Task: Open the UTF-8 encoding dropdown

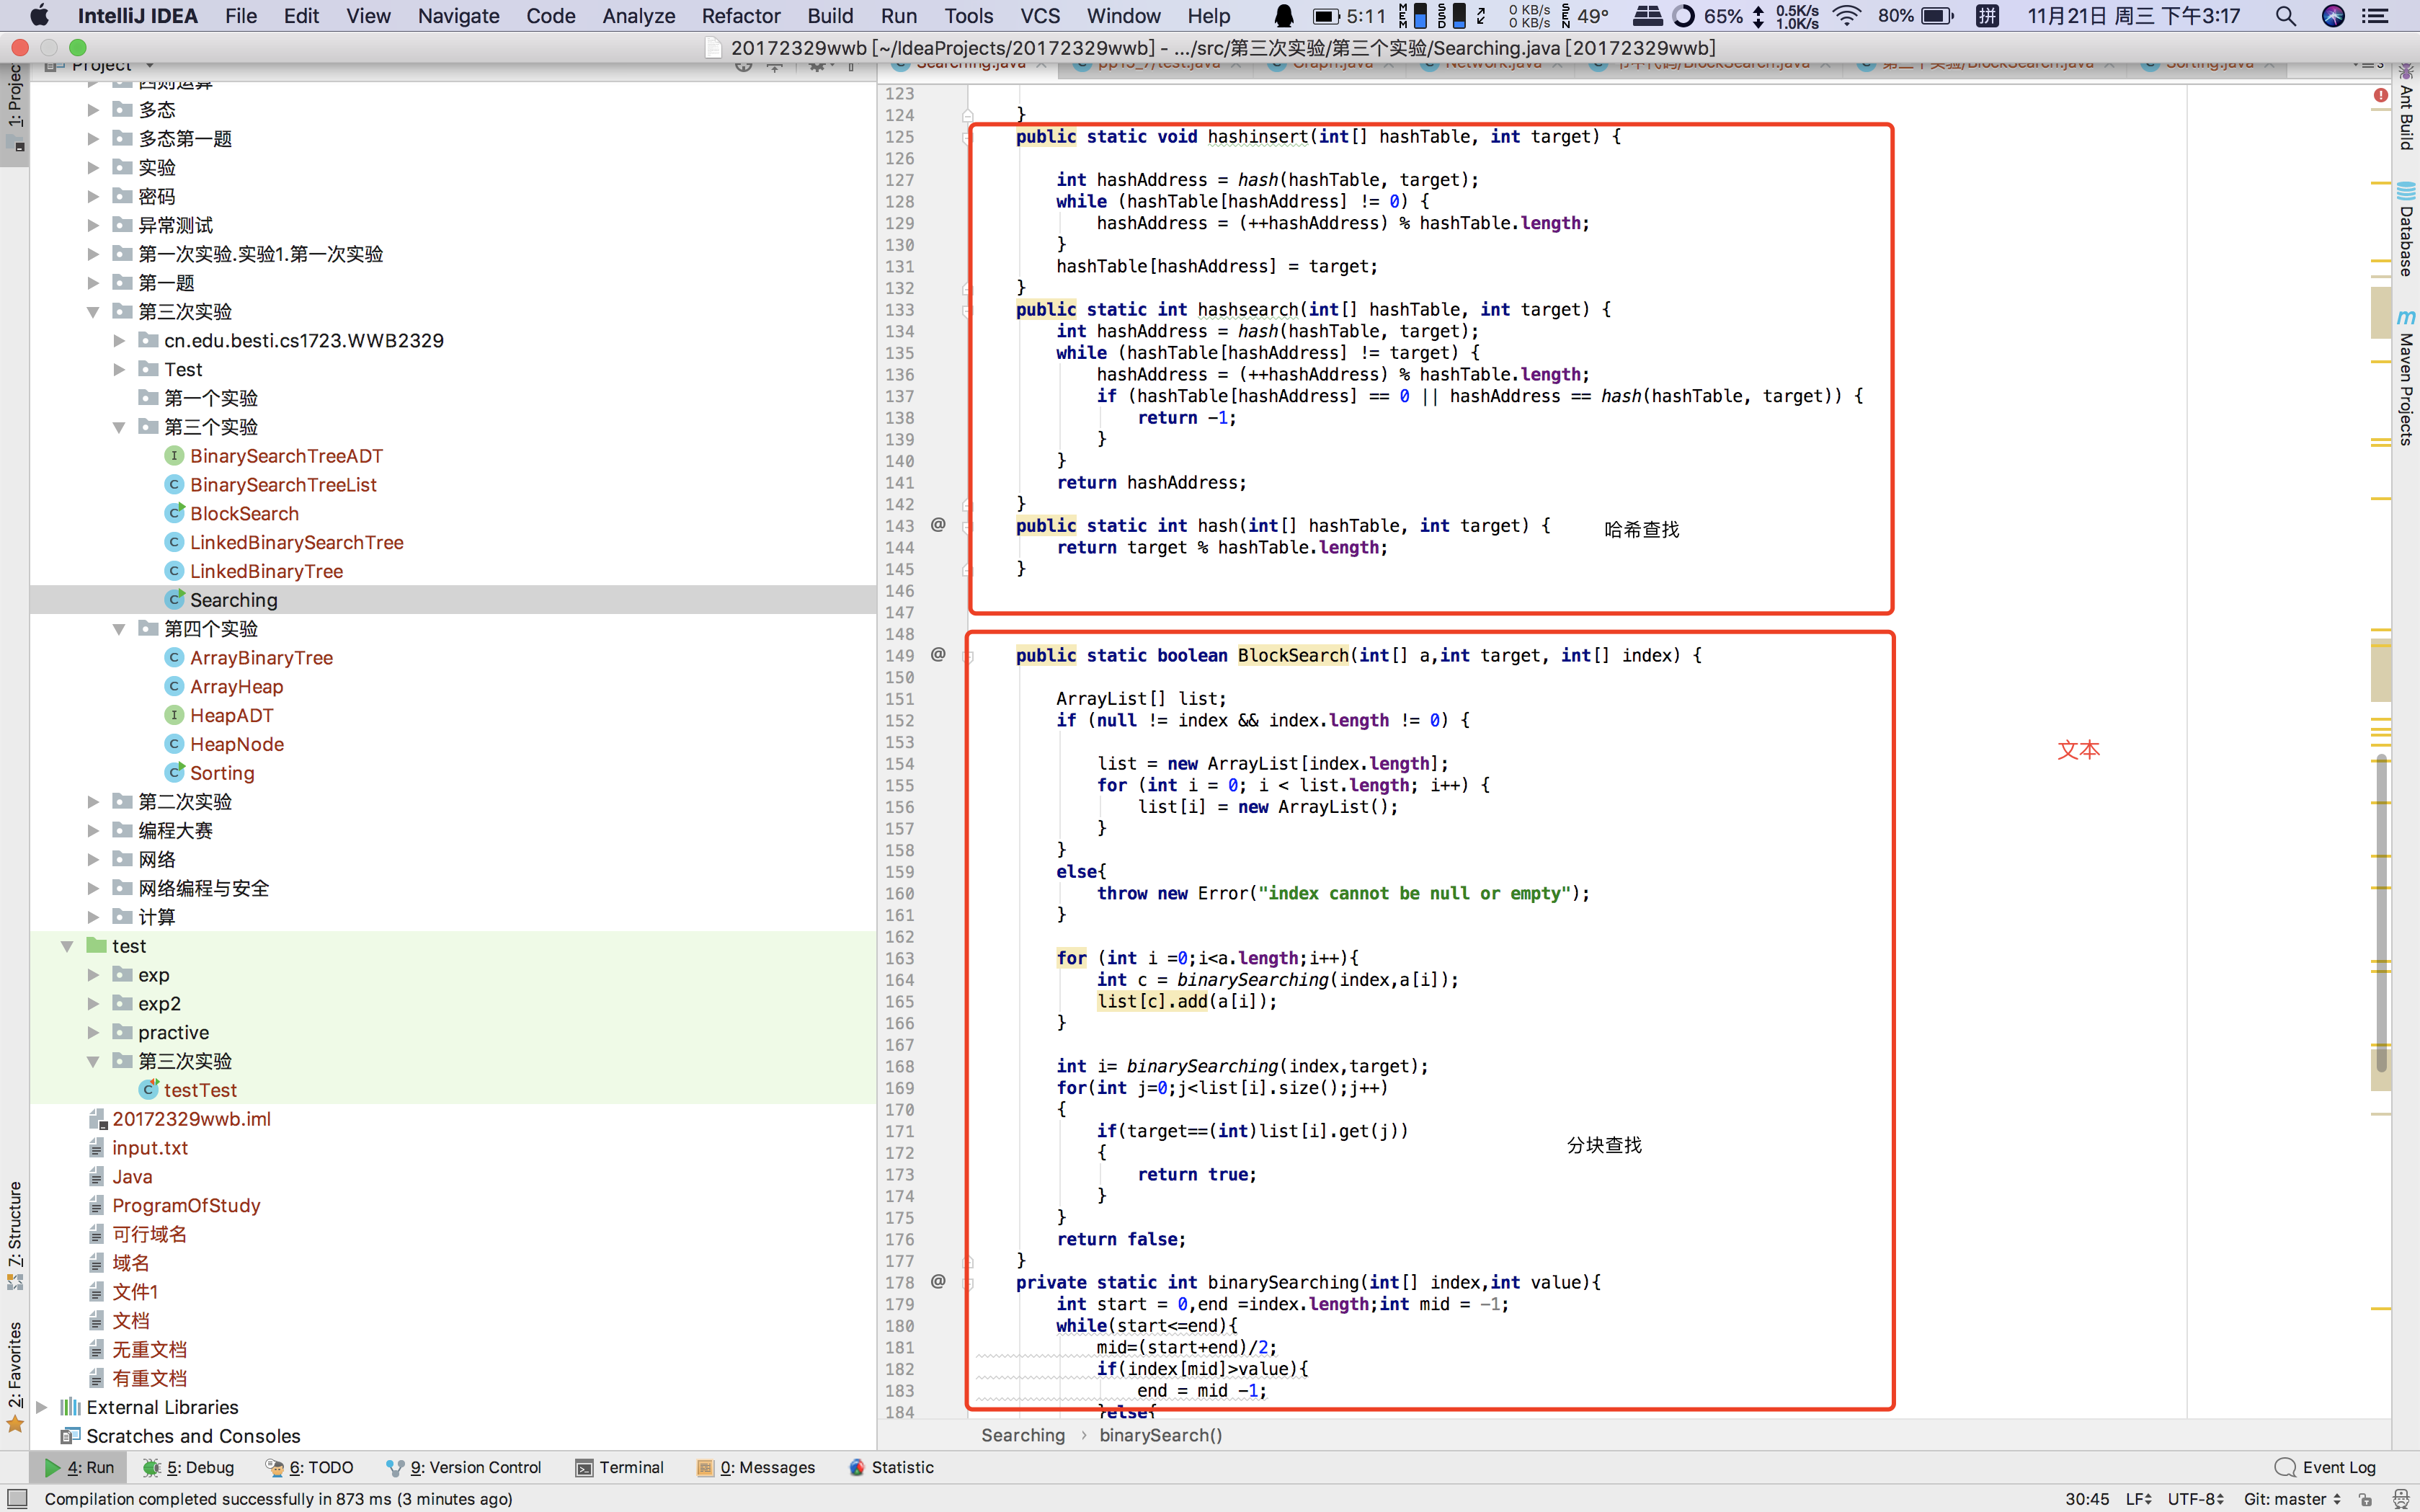Action: pos(2195,1499)
